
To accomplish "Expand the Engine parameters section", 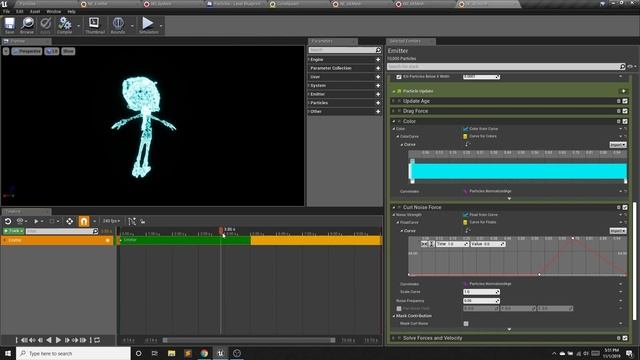I will 309,60.
